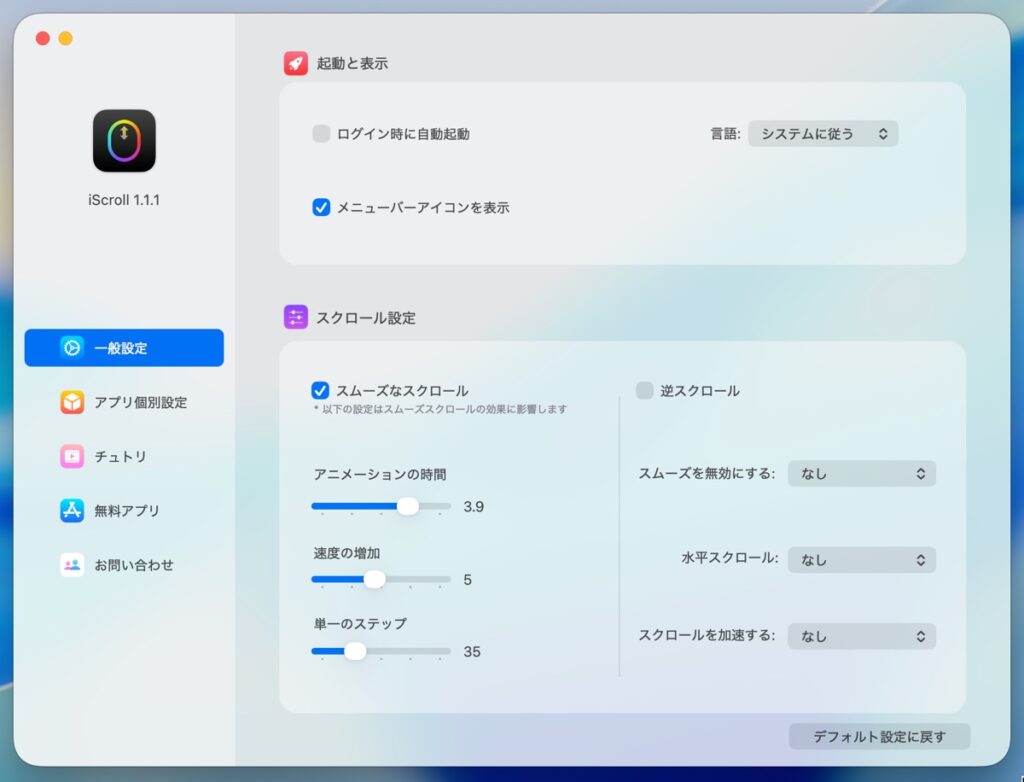Click the pink video icon for チュトリ
This screenshot has height=782, width=1024.
(72, 456)
